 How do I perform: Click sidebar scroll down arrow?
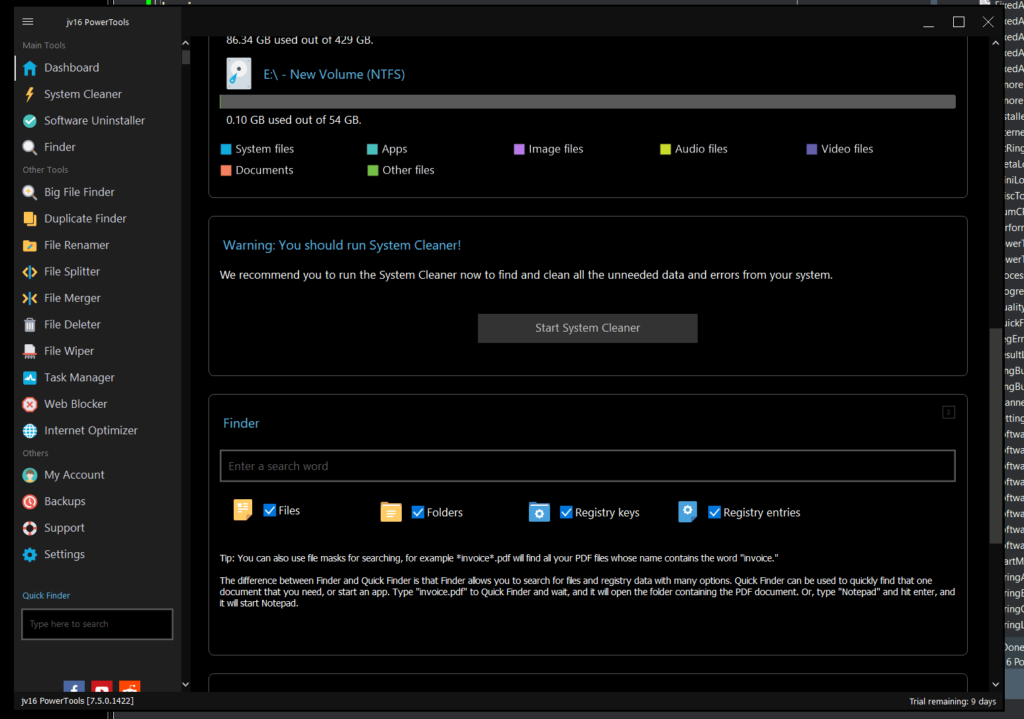[x=185, y=684]
